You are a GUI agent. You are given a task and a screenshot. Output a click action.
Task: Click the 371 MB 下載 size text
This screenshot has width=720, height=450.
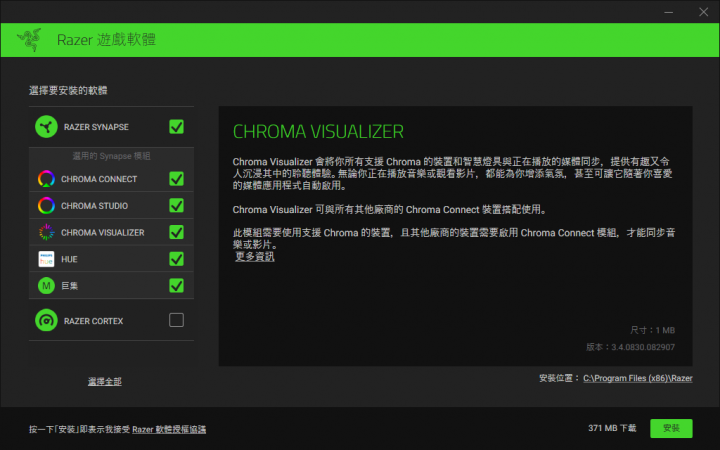[x=612, y=428]
